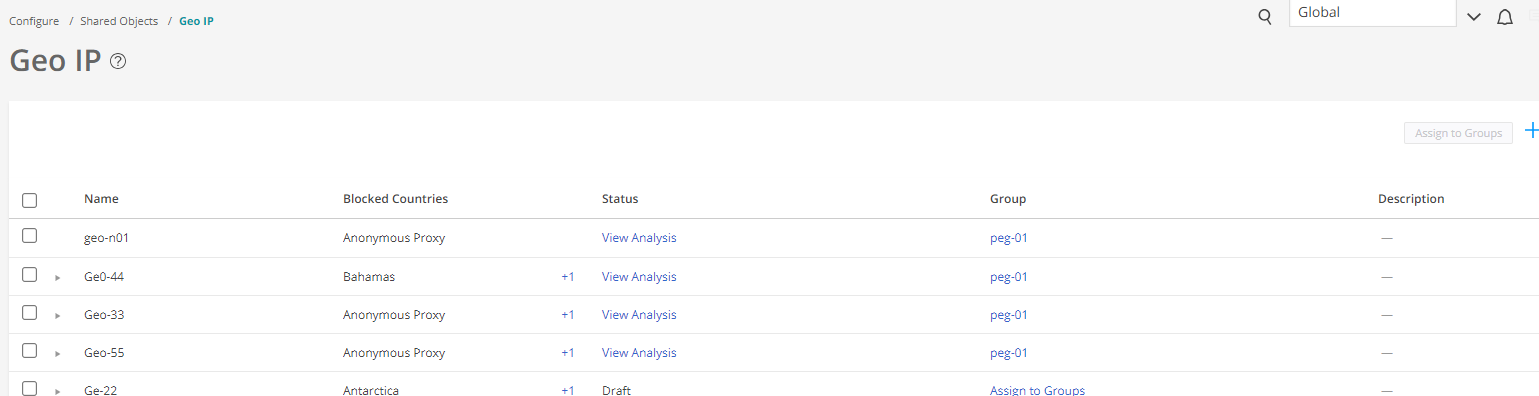Viewport: 1539px width, 396px height.
Task: Open peg-01 group in Geo-33 row
Action: (x=1009, y=314)
